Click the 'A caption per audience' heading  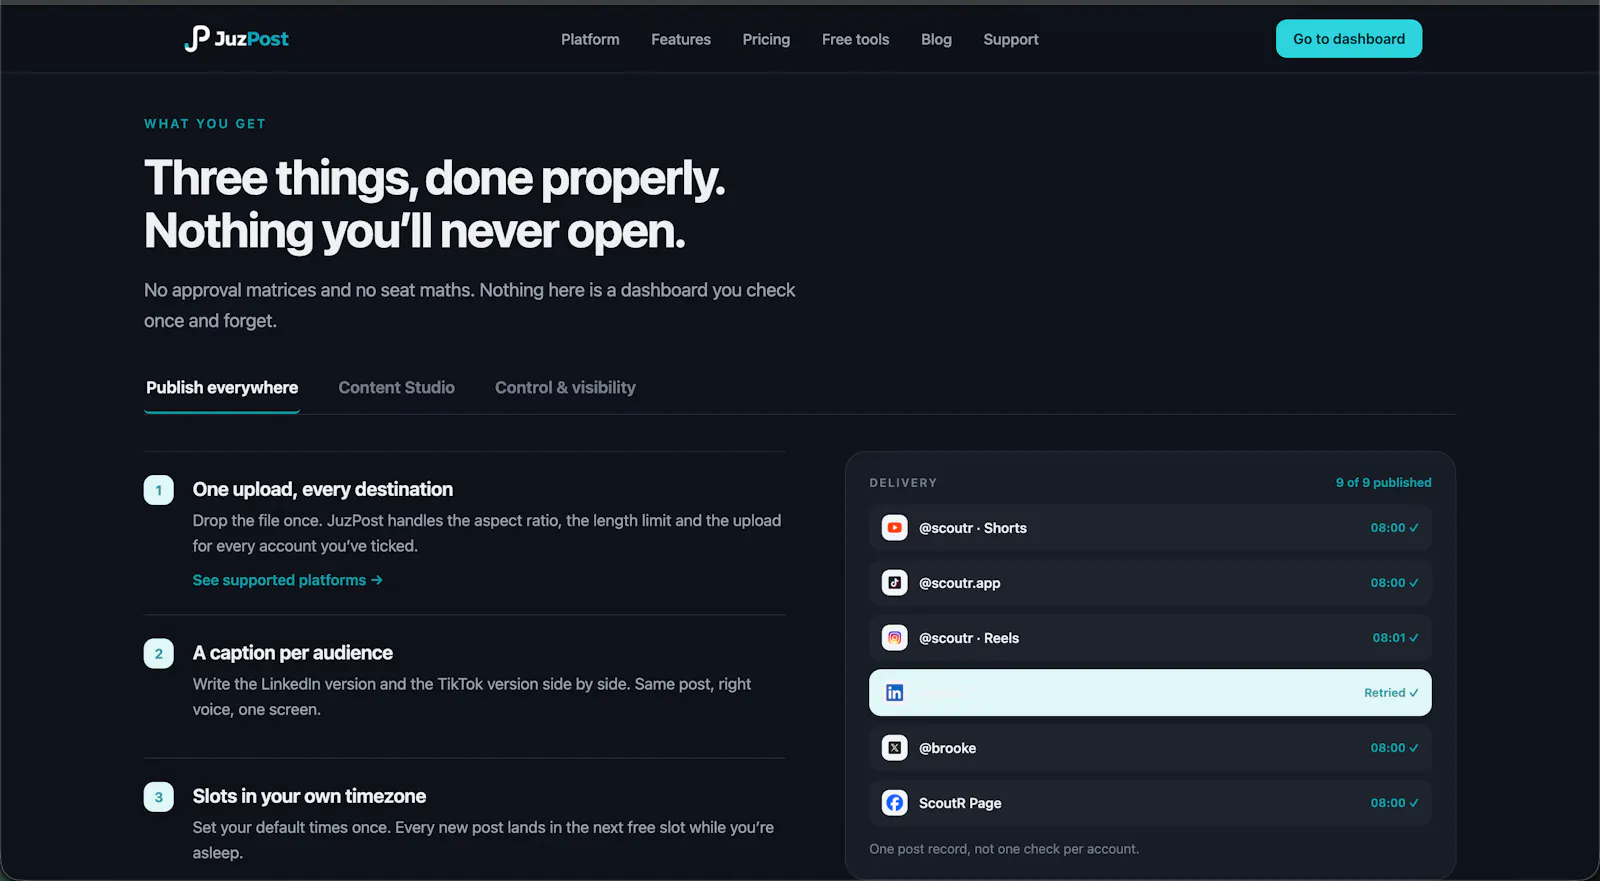[293, 653]
